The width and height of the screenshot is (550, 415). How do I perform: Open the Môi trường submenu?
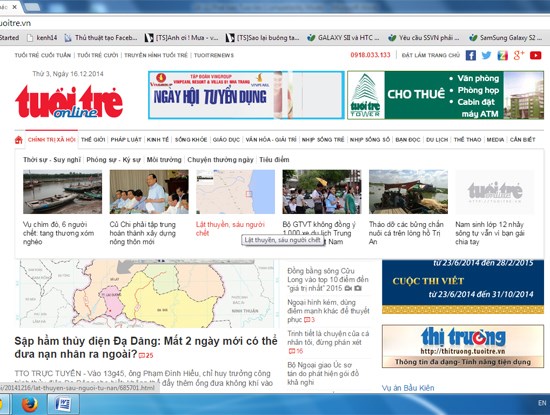coord(164,160)
